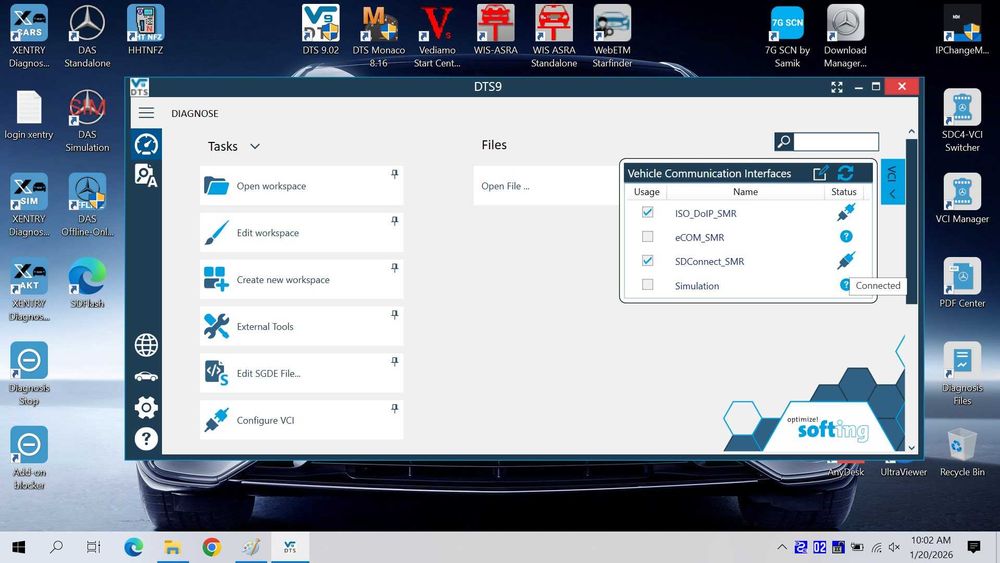Image resolution: width=1000 pixels, height=563 pixels.
Task: Click Create new workspace task
Action: click(301, 279)
